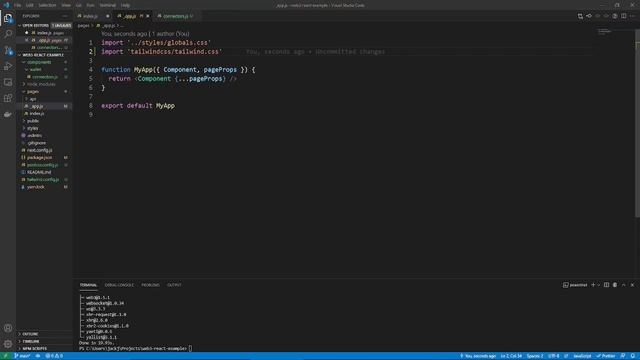Open the Explorer view in activity bar
640x360 pixels.
click(8, 18)
